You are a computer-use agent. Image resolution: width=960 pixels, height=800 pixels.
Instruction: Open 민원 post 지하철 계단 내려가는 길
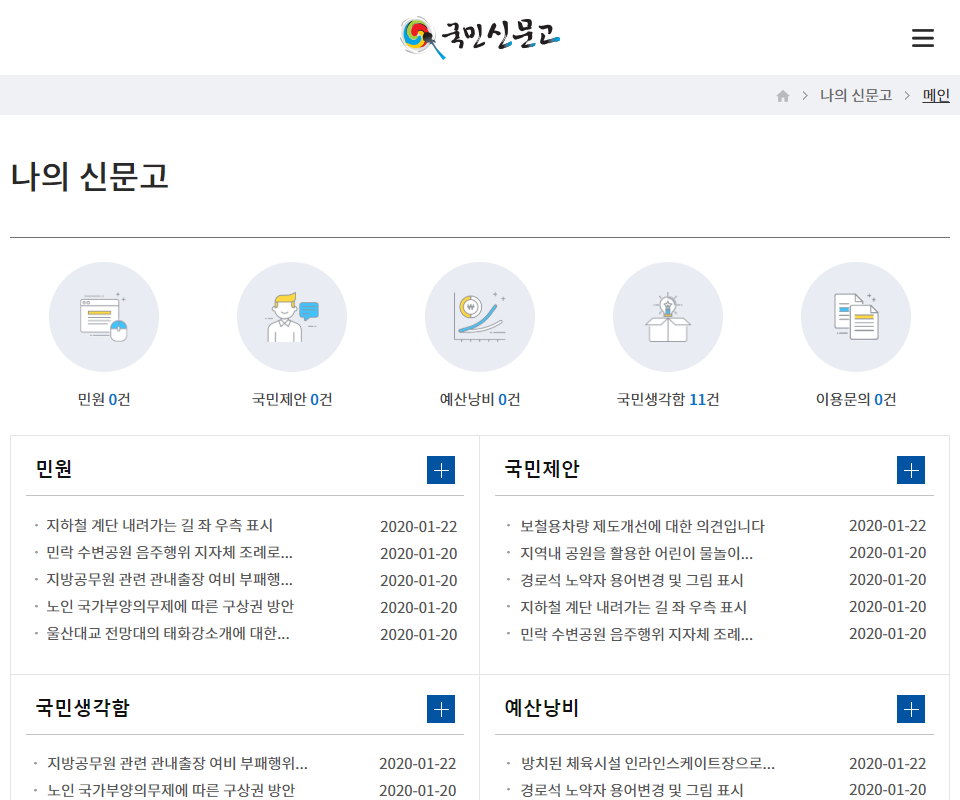tap(160, 526)
